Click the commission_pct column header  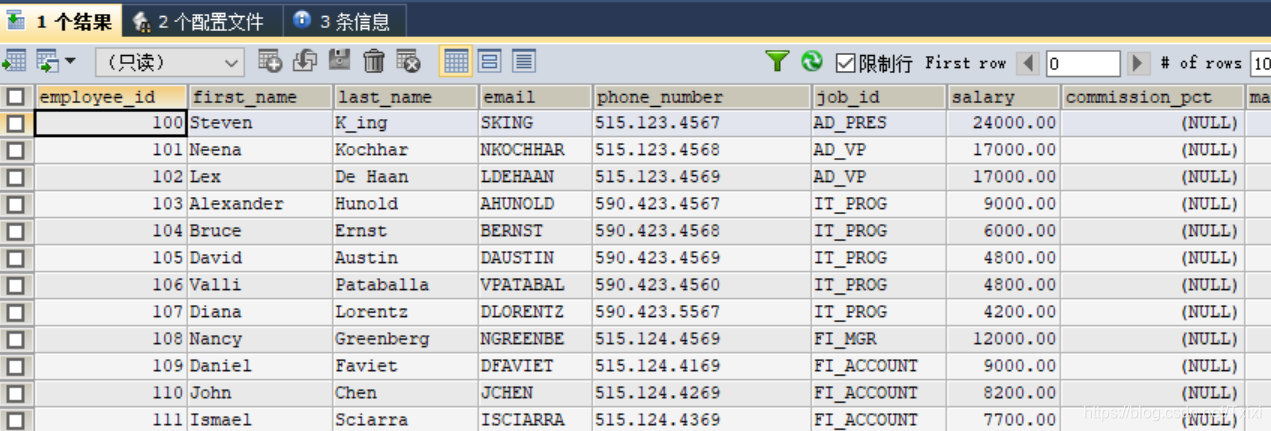click(x=1152, y=97)
